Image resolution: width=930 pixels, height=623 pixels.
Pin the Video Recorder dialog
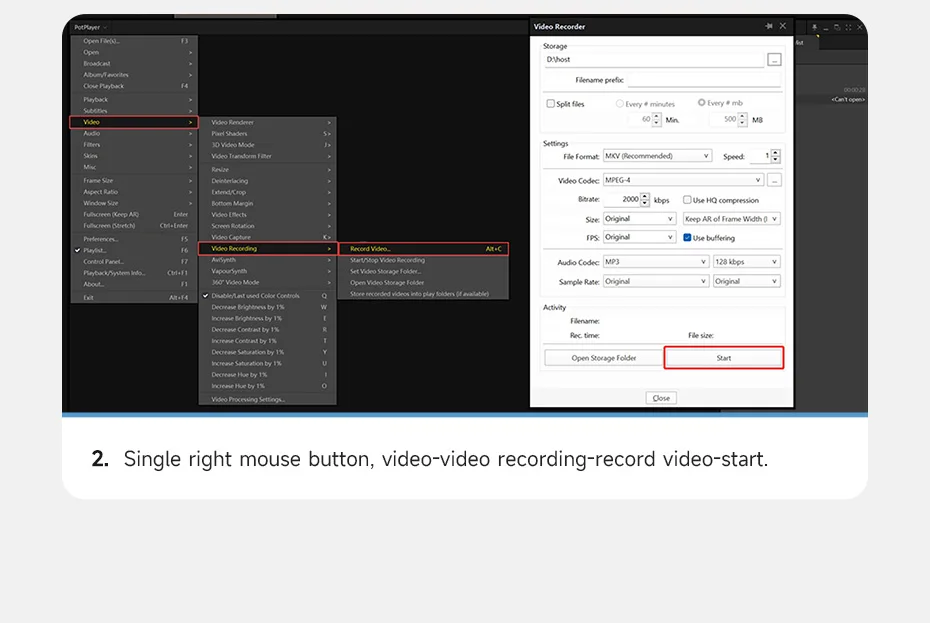769,26
